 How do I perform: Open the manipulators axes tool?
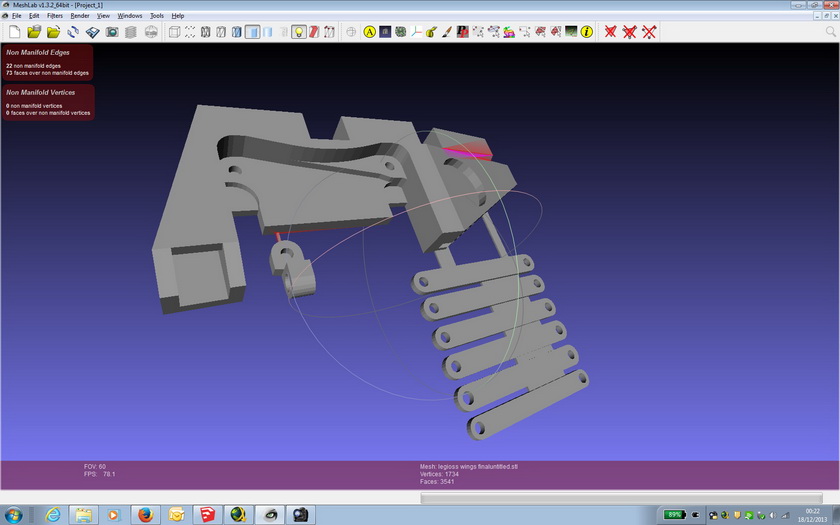[x=416, y=32]
